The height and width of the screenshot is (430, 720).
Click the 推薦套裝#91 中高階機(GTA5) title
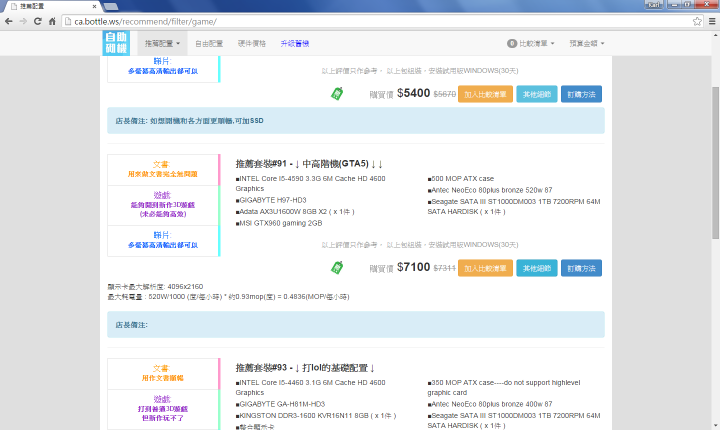click(x=309, y=164)
